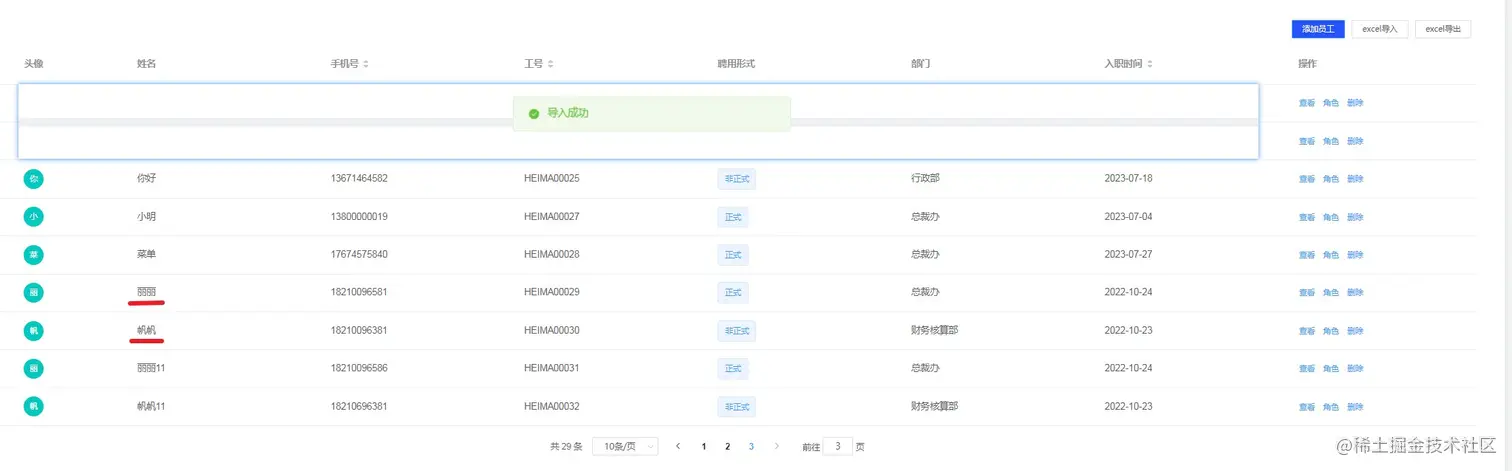Click 角色 for 菜单
The height and width of the screenshot is (471, 1512).
(1331, 255)
